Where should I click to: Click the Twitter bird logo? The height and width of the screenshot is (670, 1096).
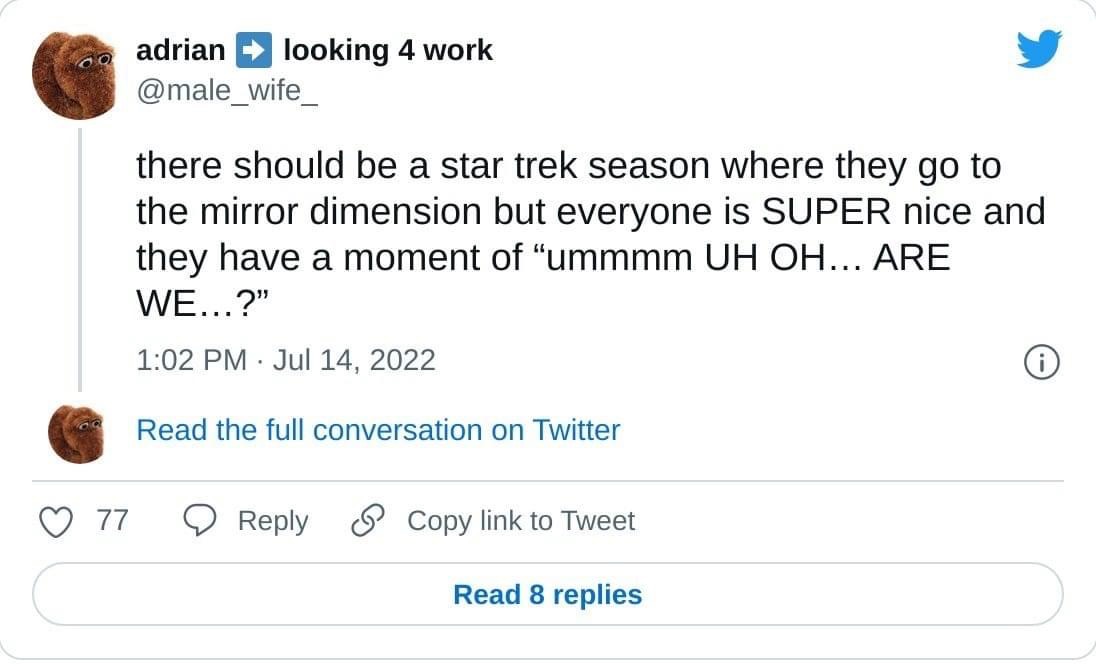(x=1039, y=48)
